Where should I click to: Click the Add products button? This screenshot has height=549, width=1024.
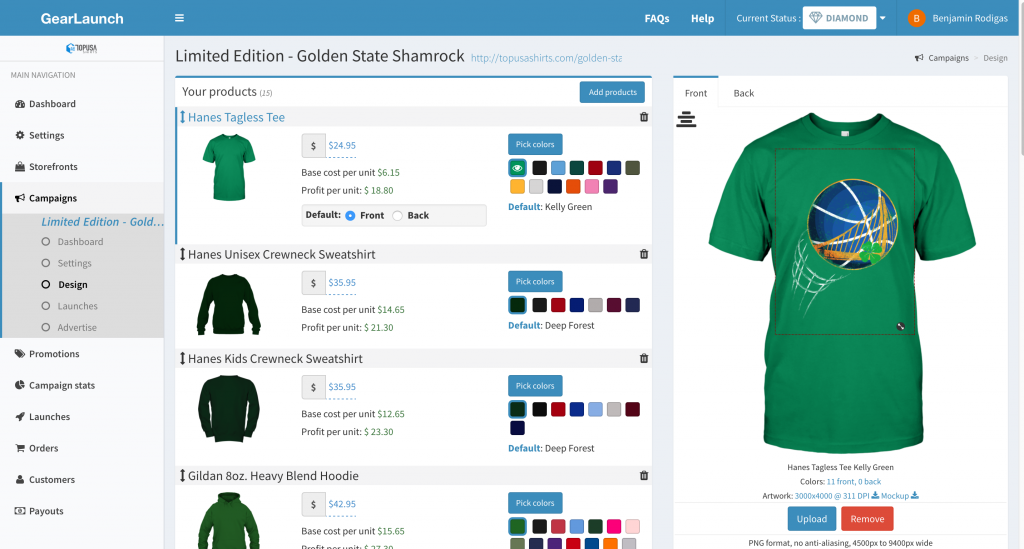[x=612, y=92]
